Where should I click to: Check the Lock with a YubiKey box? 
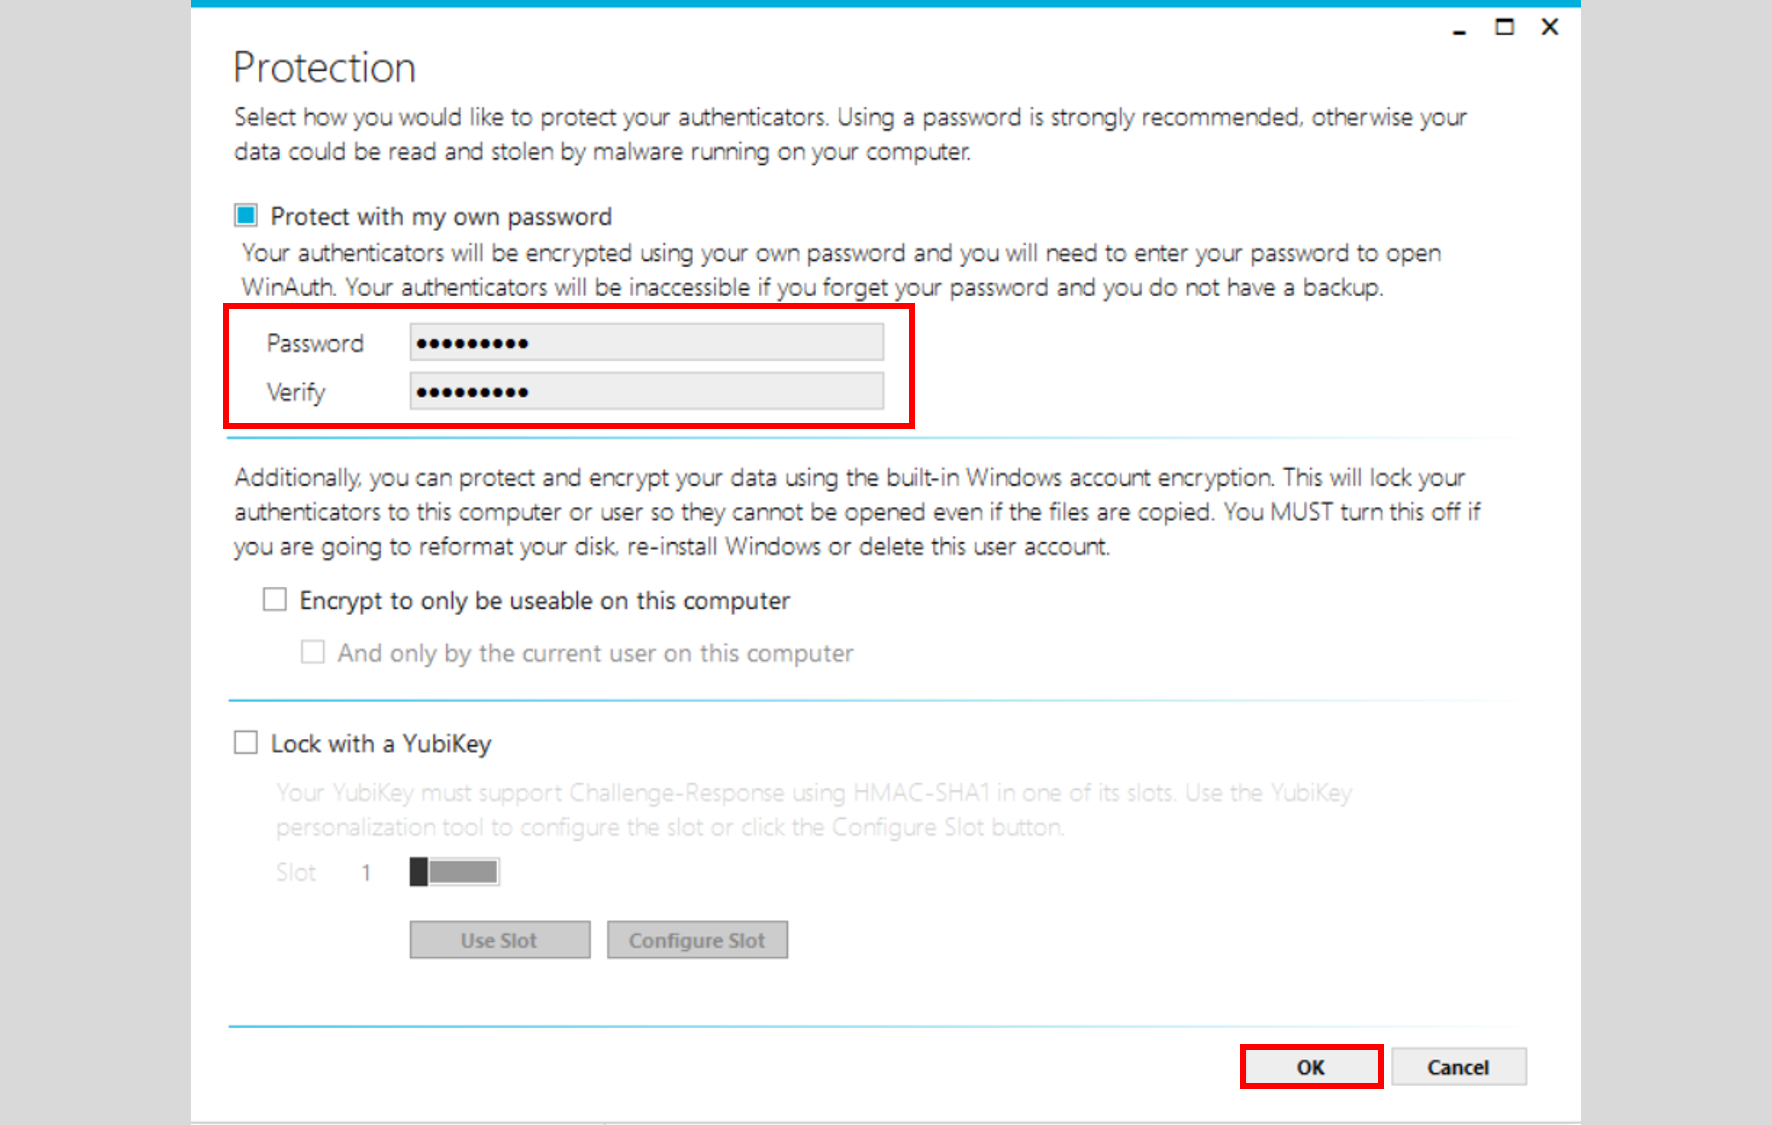(246, 743)
